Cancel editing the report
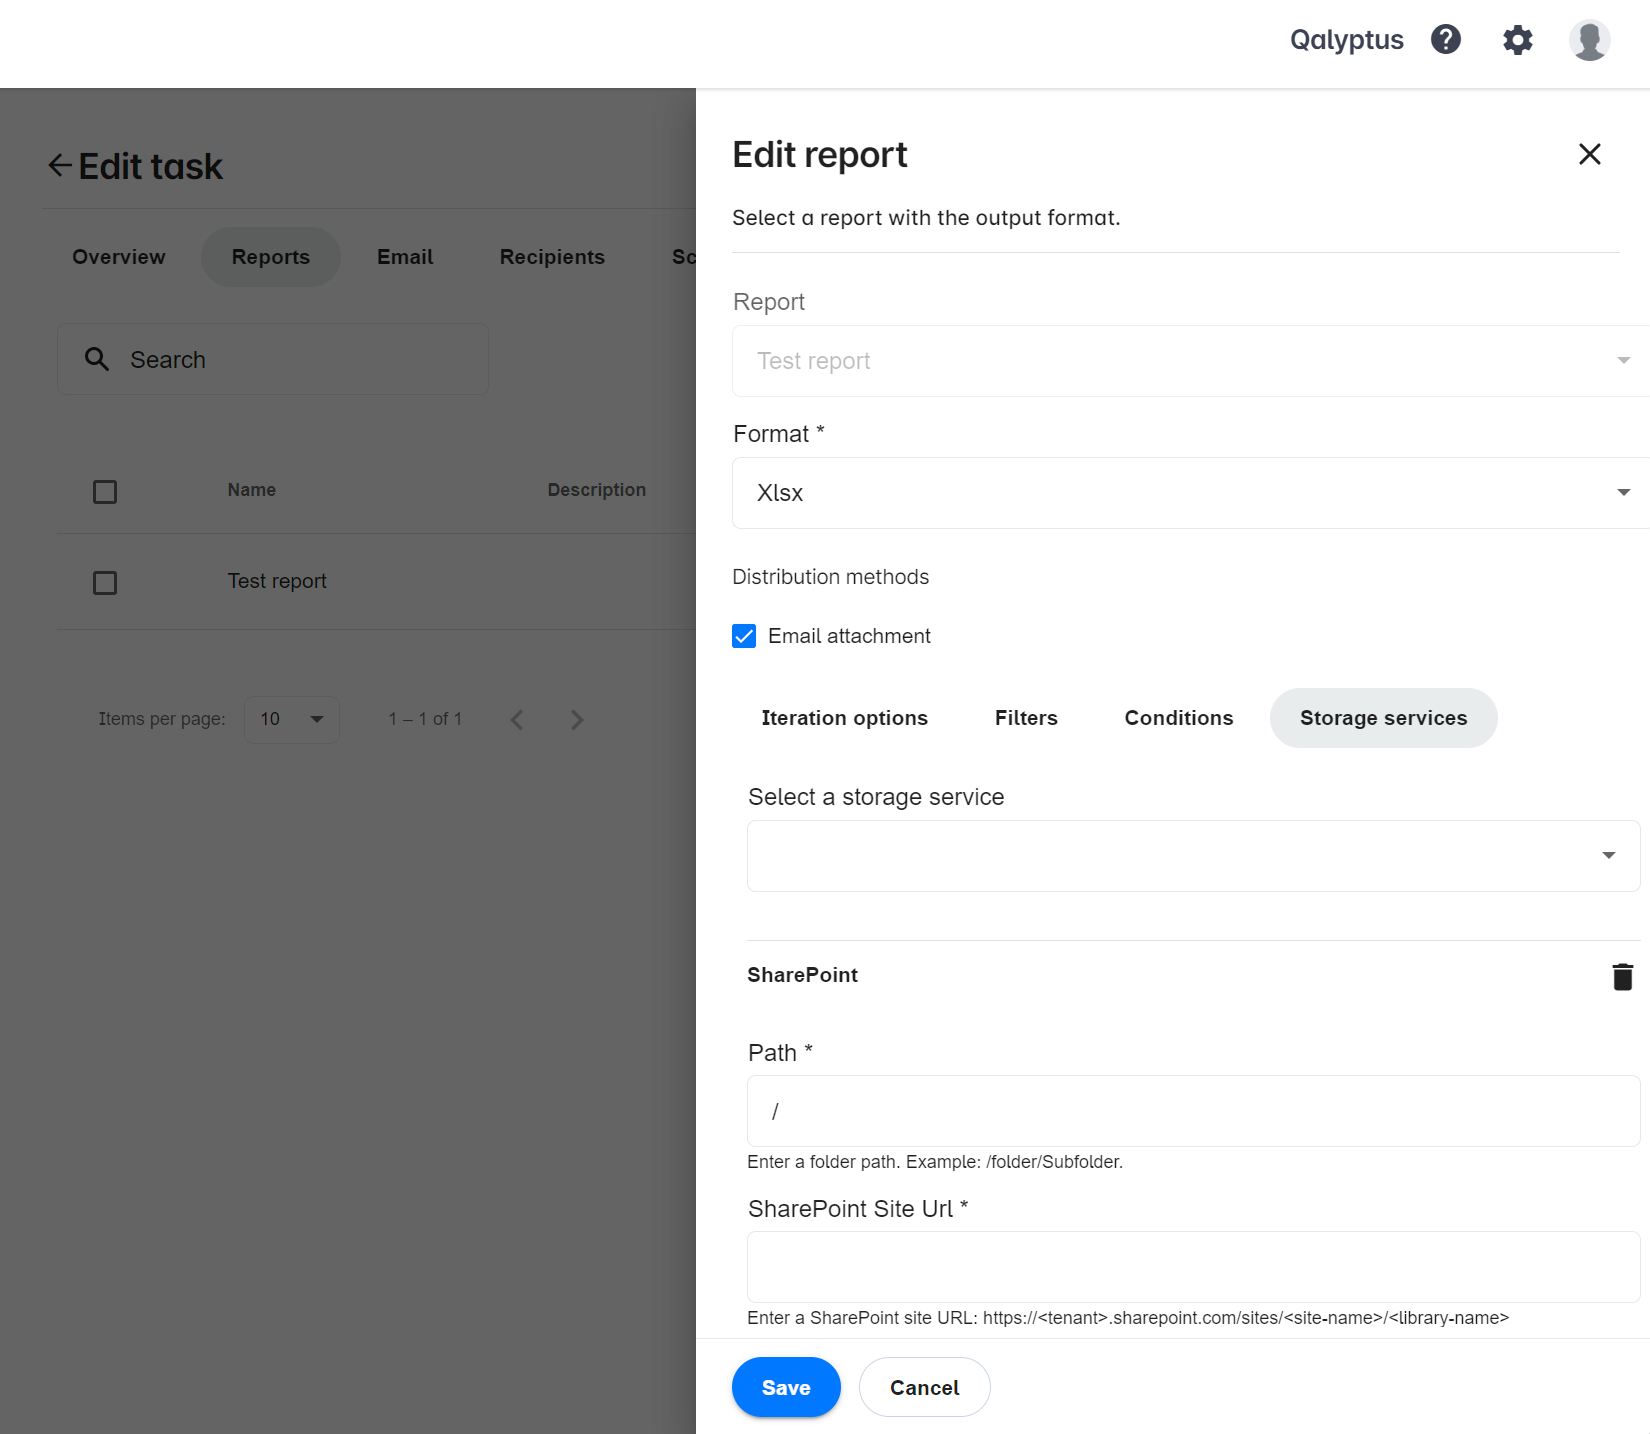This screenshot has height=1434, width=1650. pyautogui.click(x=924, y=1387)
